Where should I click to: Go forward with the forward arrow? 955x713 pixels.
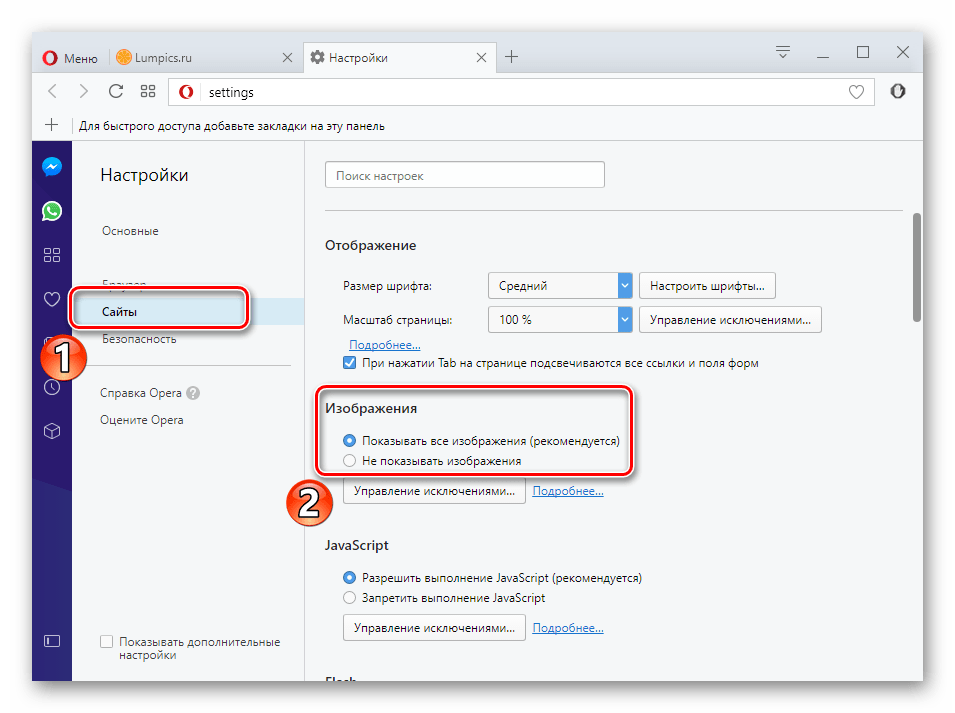point(83,91)
